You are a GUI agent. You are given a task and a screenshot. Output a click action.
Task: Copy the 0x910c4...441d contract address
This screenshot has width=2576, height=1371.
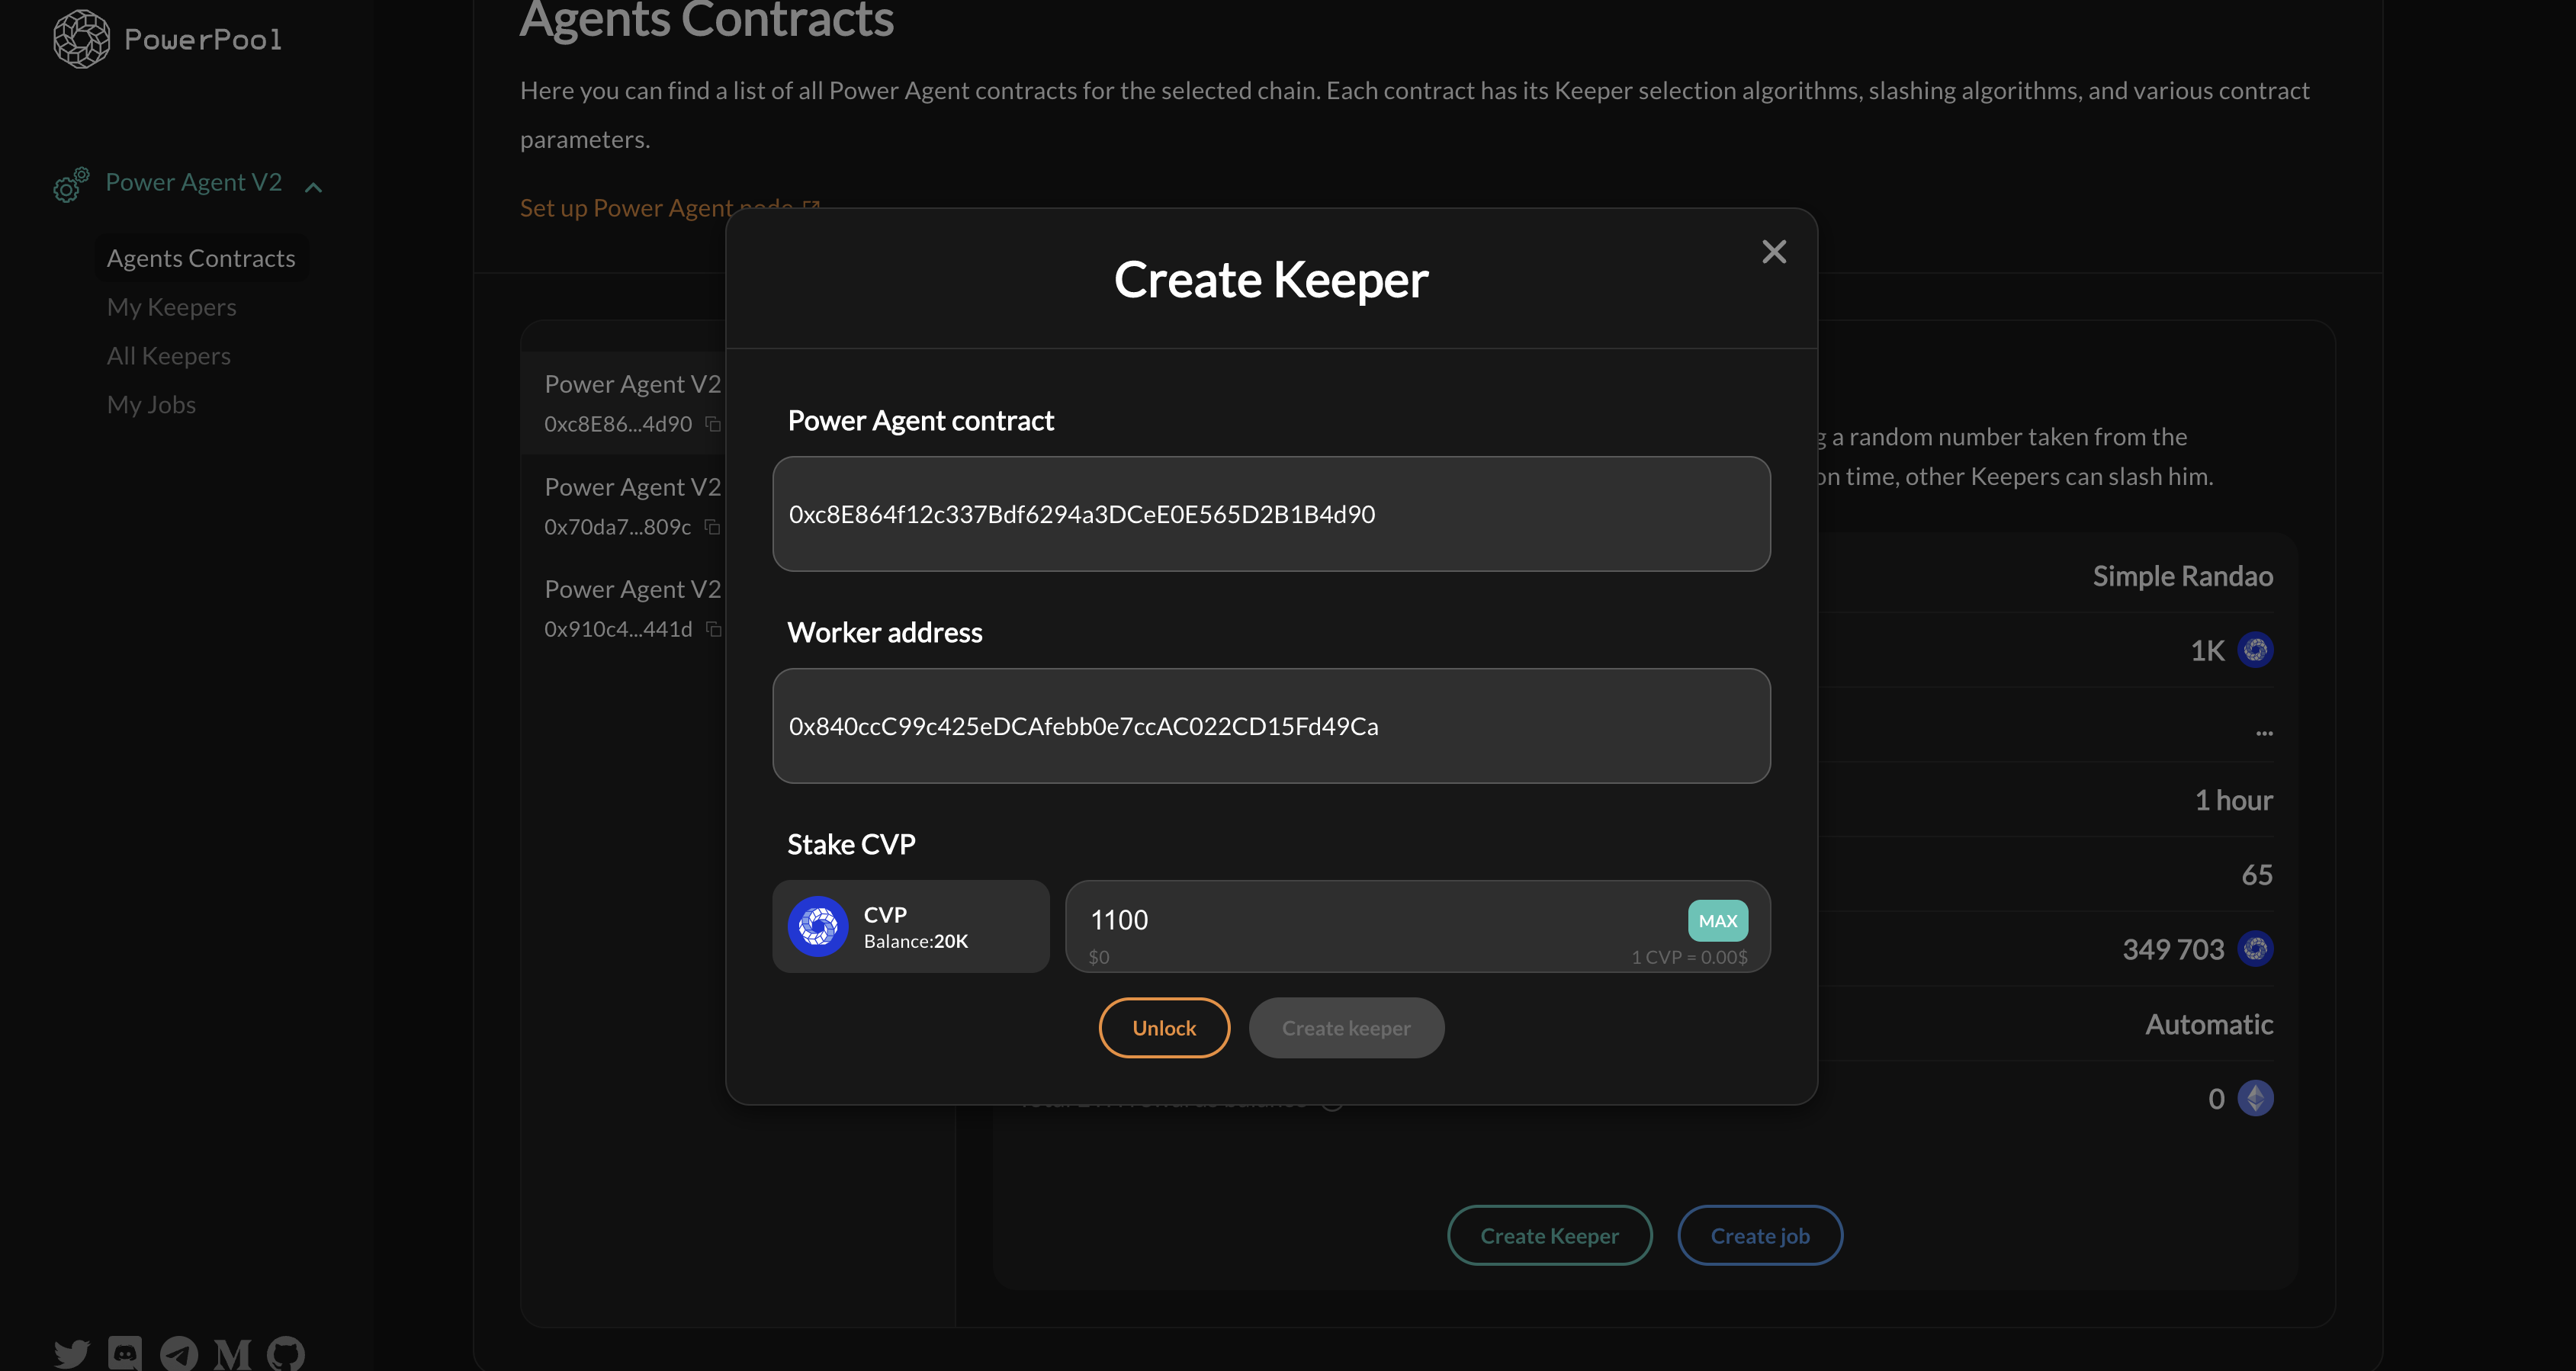click(713, 630)
